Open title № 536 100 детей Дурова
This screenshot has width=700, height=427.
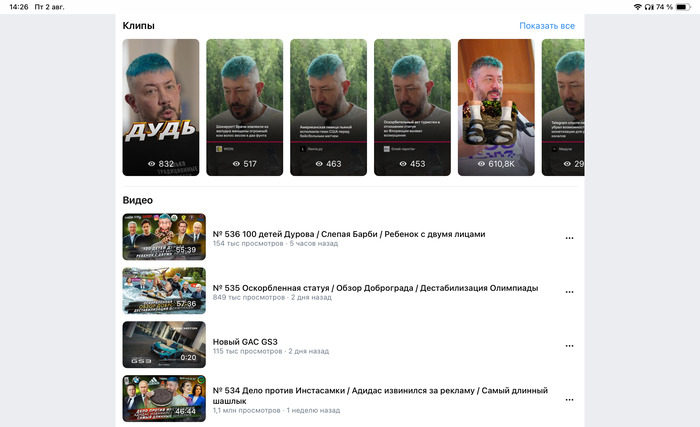click(x=349, y=234)
